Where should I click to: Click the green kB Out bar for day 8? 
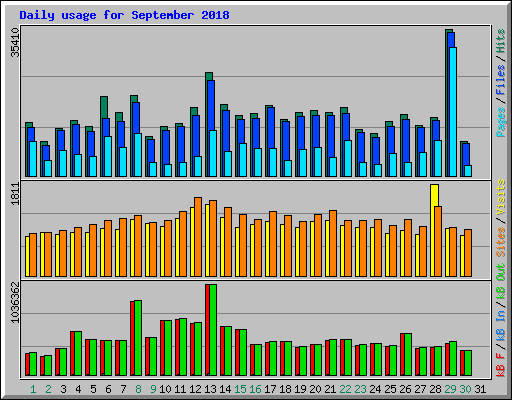[x=138, y=338]
